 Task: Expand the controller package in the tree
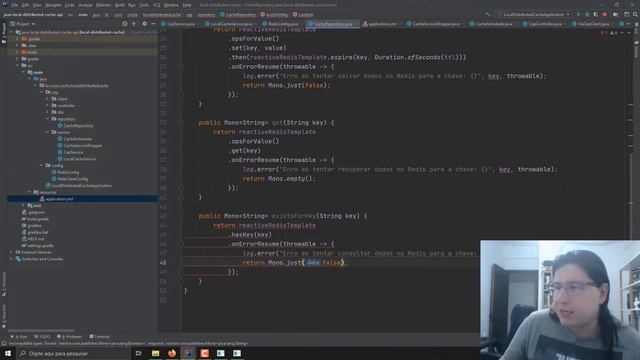47,105
